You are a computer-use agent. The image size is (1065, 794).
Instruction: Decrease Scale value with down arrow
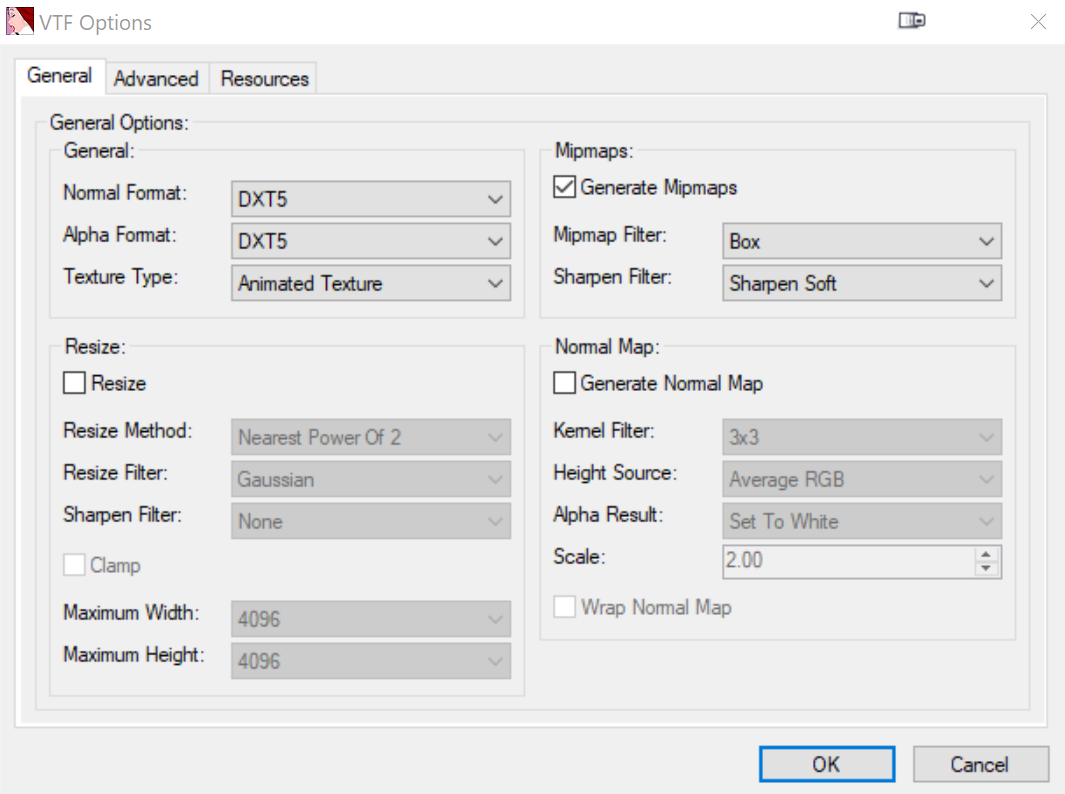coord(987,568)
